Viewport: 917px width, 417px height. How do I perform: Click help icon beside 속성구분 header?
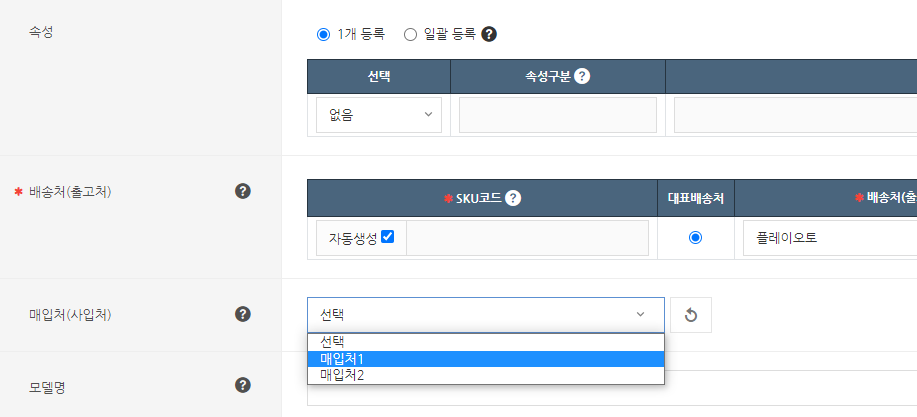582,77
